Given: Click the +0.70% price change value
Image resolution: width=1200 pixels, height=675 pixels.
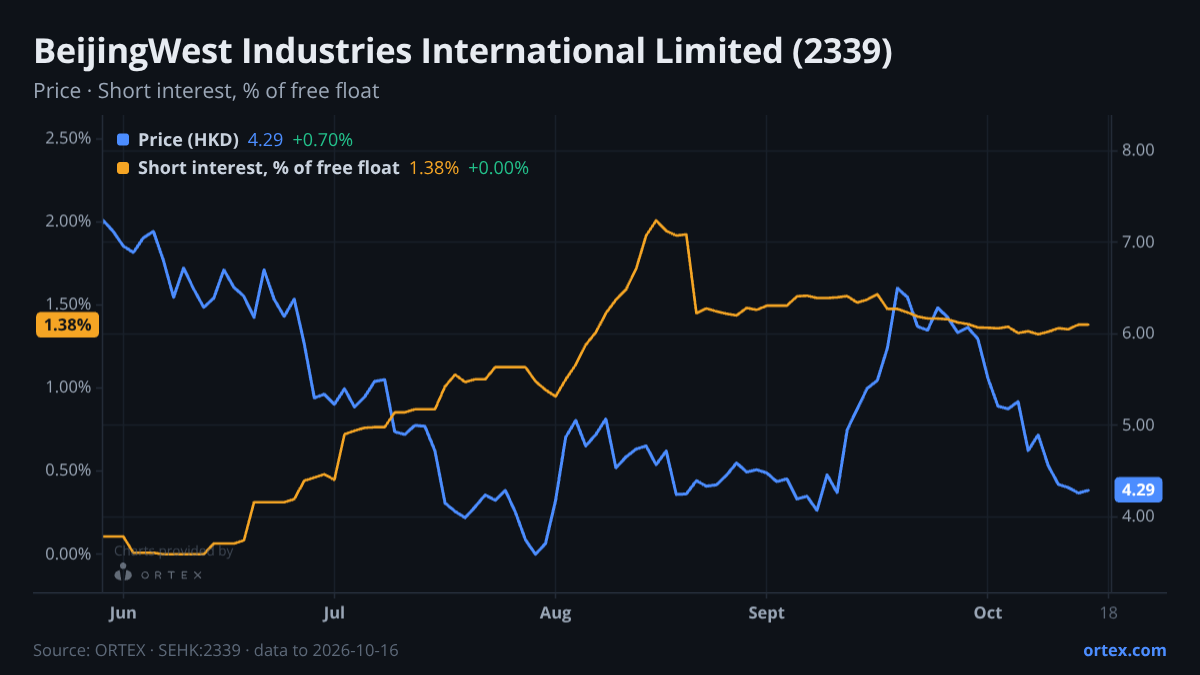Looking at the screenshot, I should 322,140.
